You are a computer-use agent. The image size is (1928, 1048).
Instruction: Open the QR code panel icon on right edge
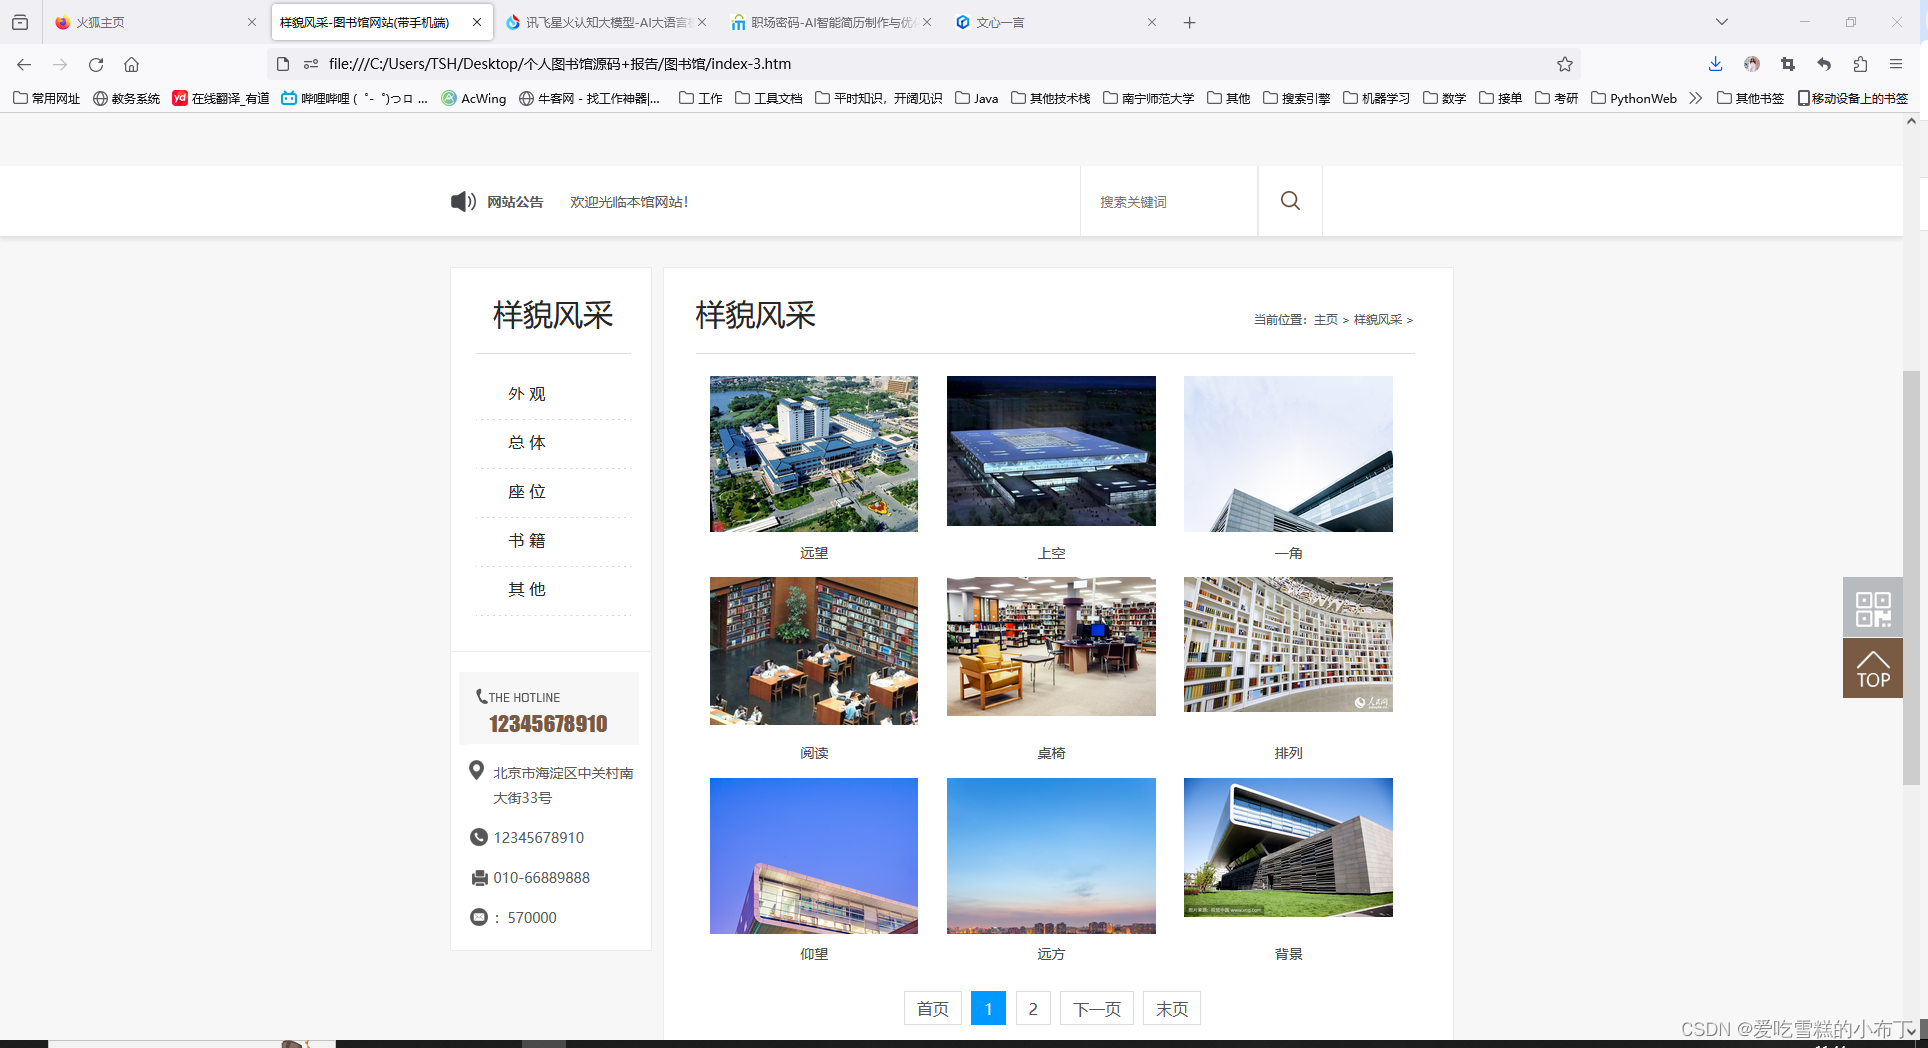1872,607
